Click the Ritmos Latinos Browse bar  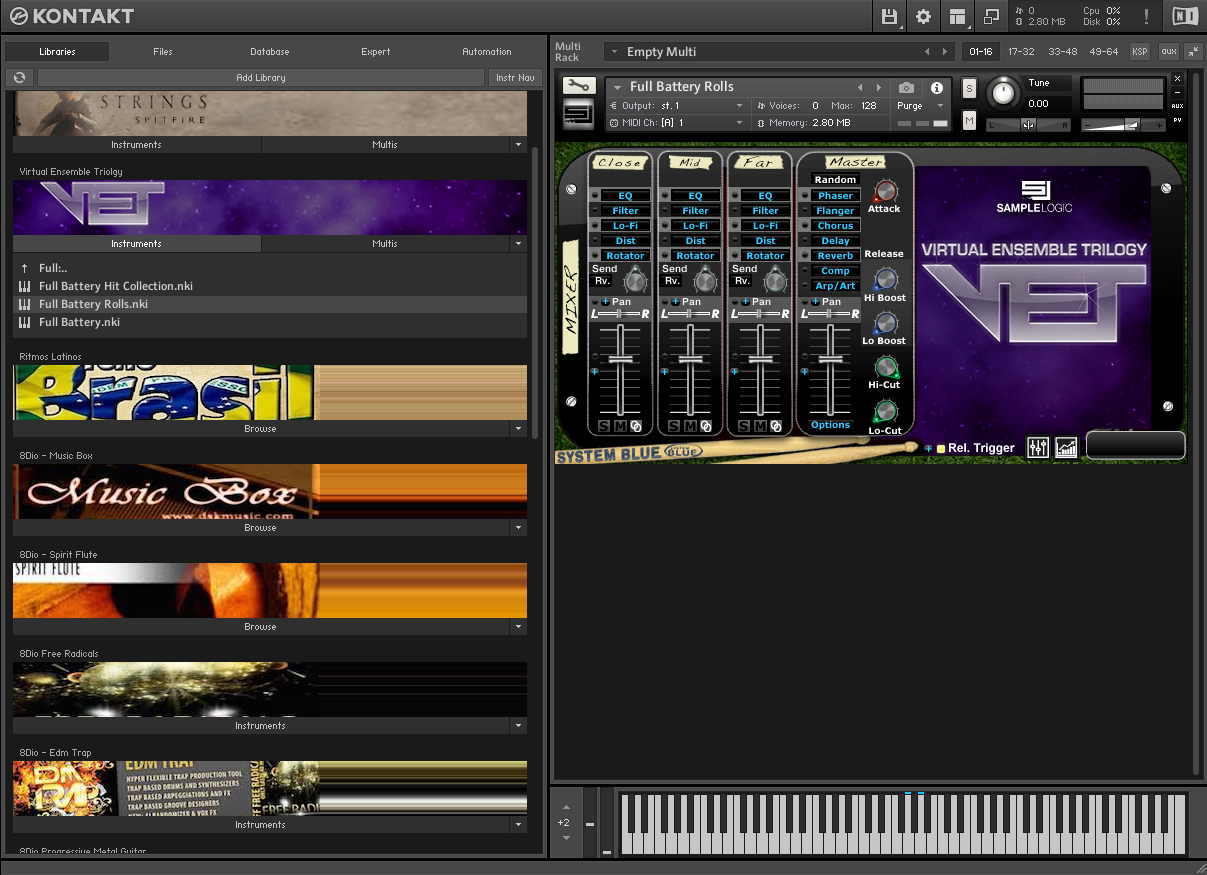(260, 428)
